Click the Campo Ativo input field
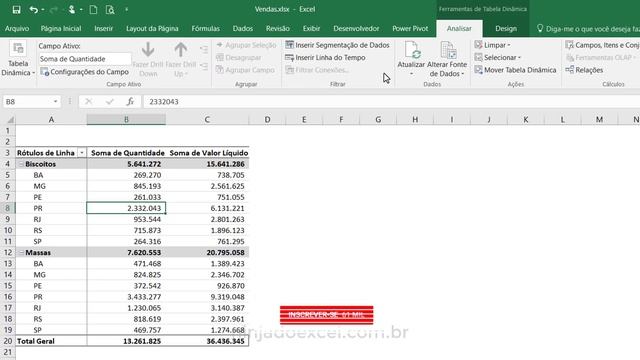This screenshot has width=640, height=360. [85, 59]
